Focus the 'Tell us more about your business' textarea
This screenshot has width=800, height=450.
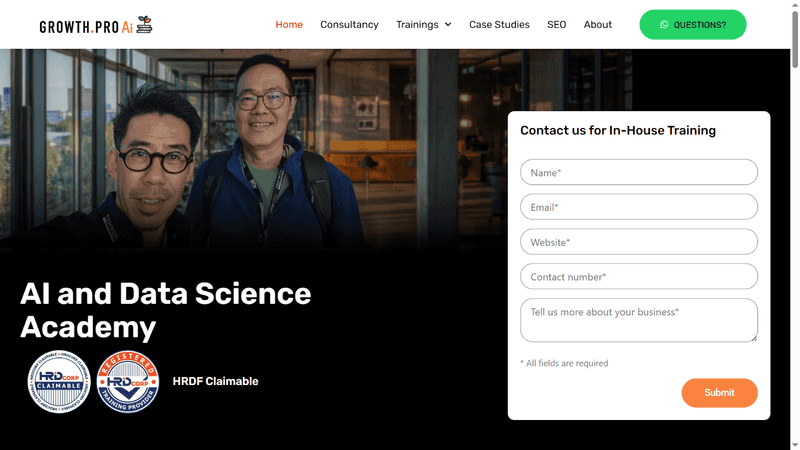pyautogui.click(x=636, y=319)
